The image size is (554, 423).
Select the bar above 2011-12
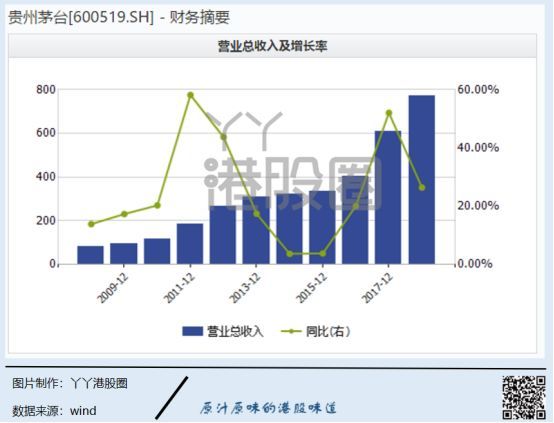point(190,243)
